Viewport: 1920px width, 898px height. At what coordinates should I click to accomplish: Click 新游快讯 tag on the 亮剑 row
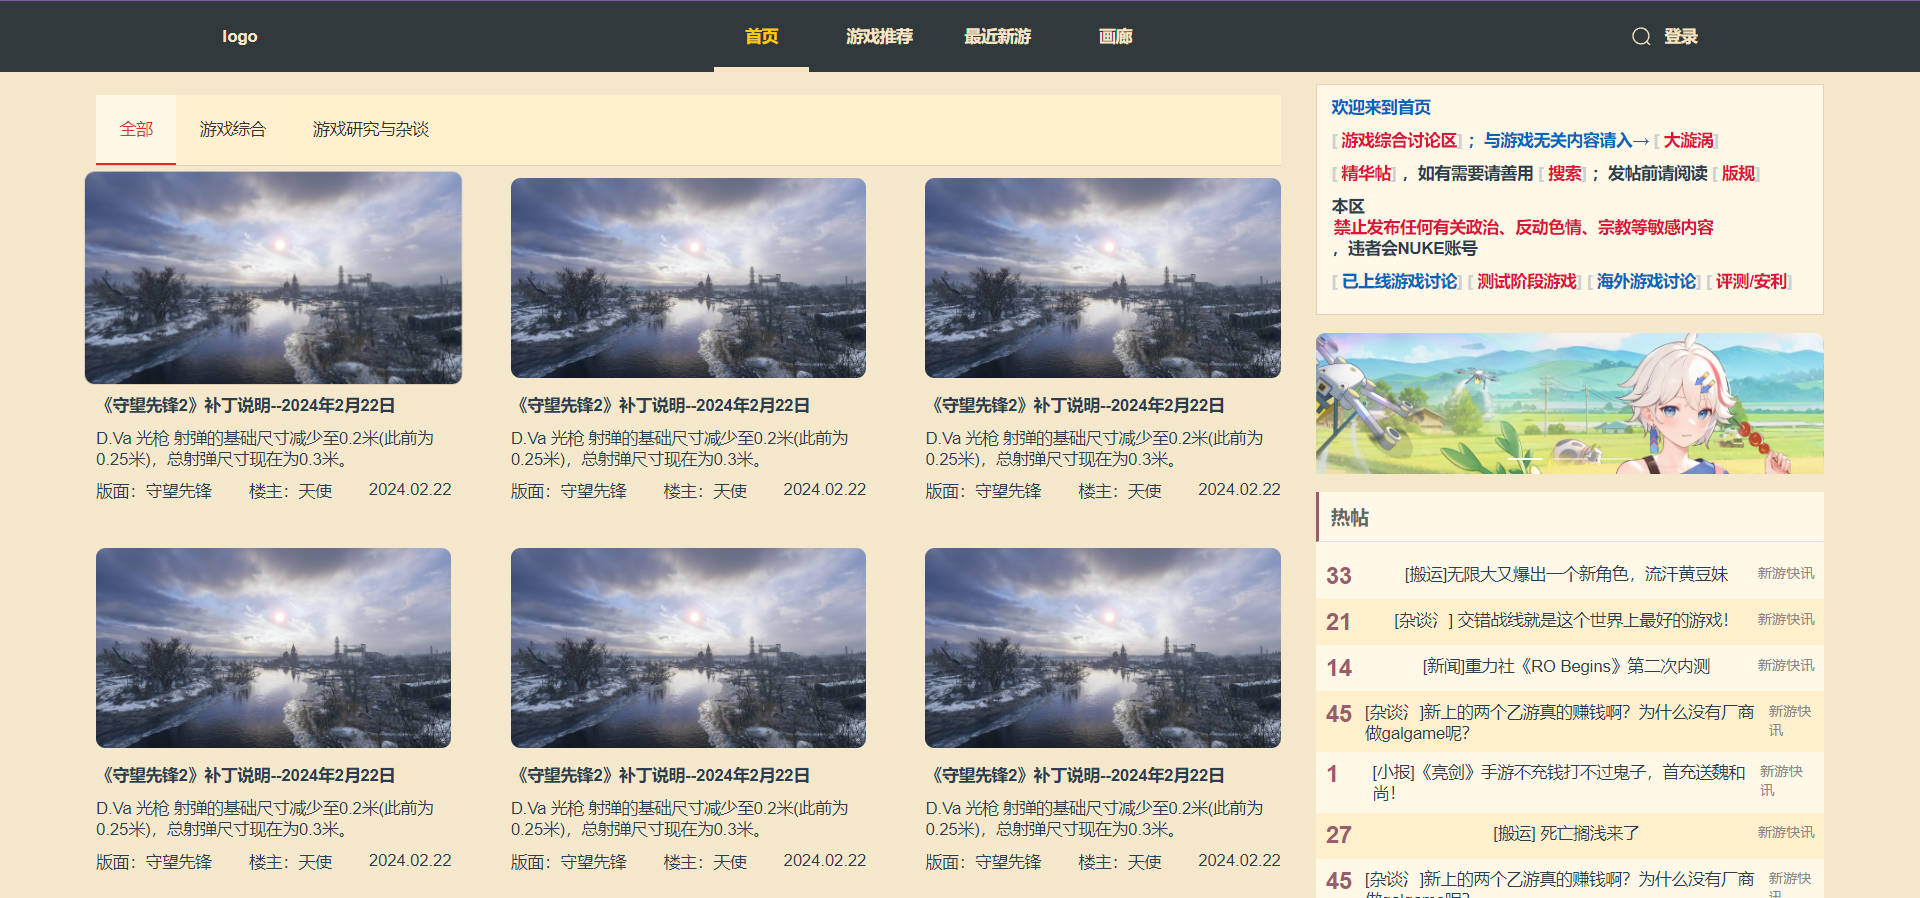coord(1781,781)
